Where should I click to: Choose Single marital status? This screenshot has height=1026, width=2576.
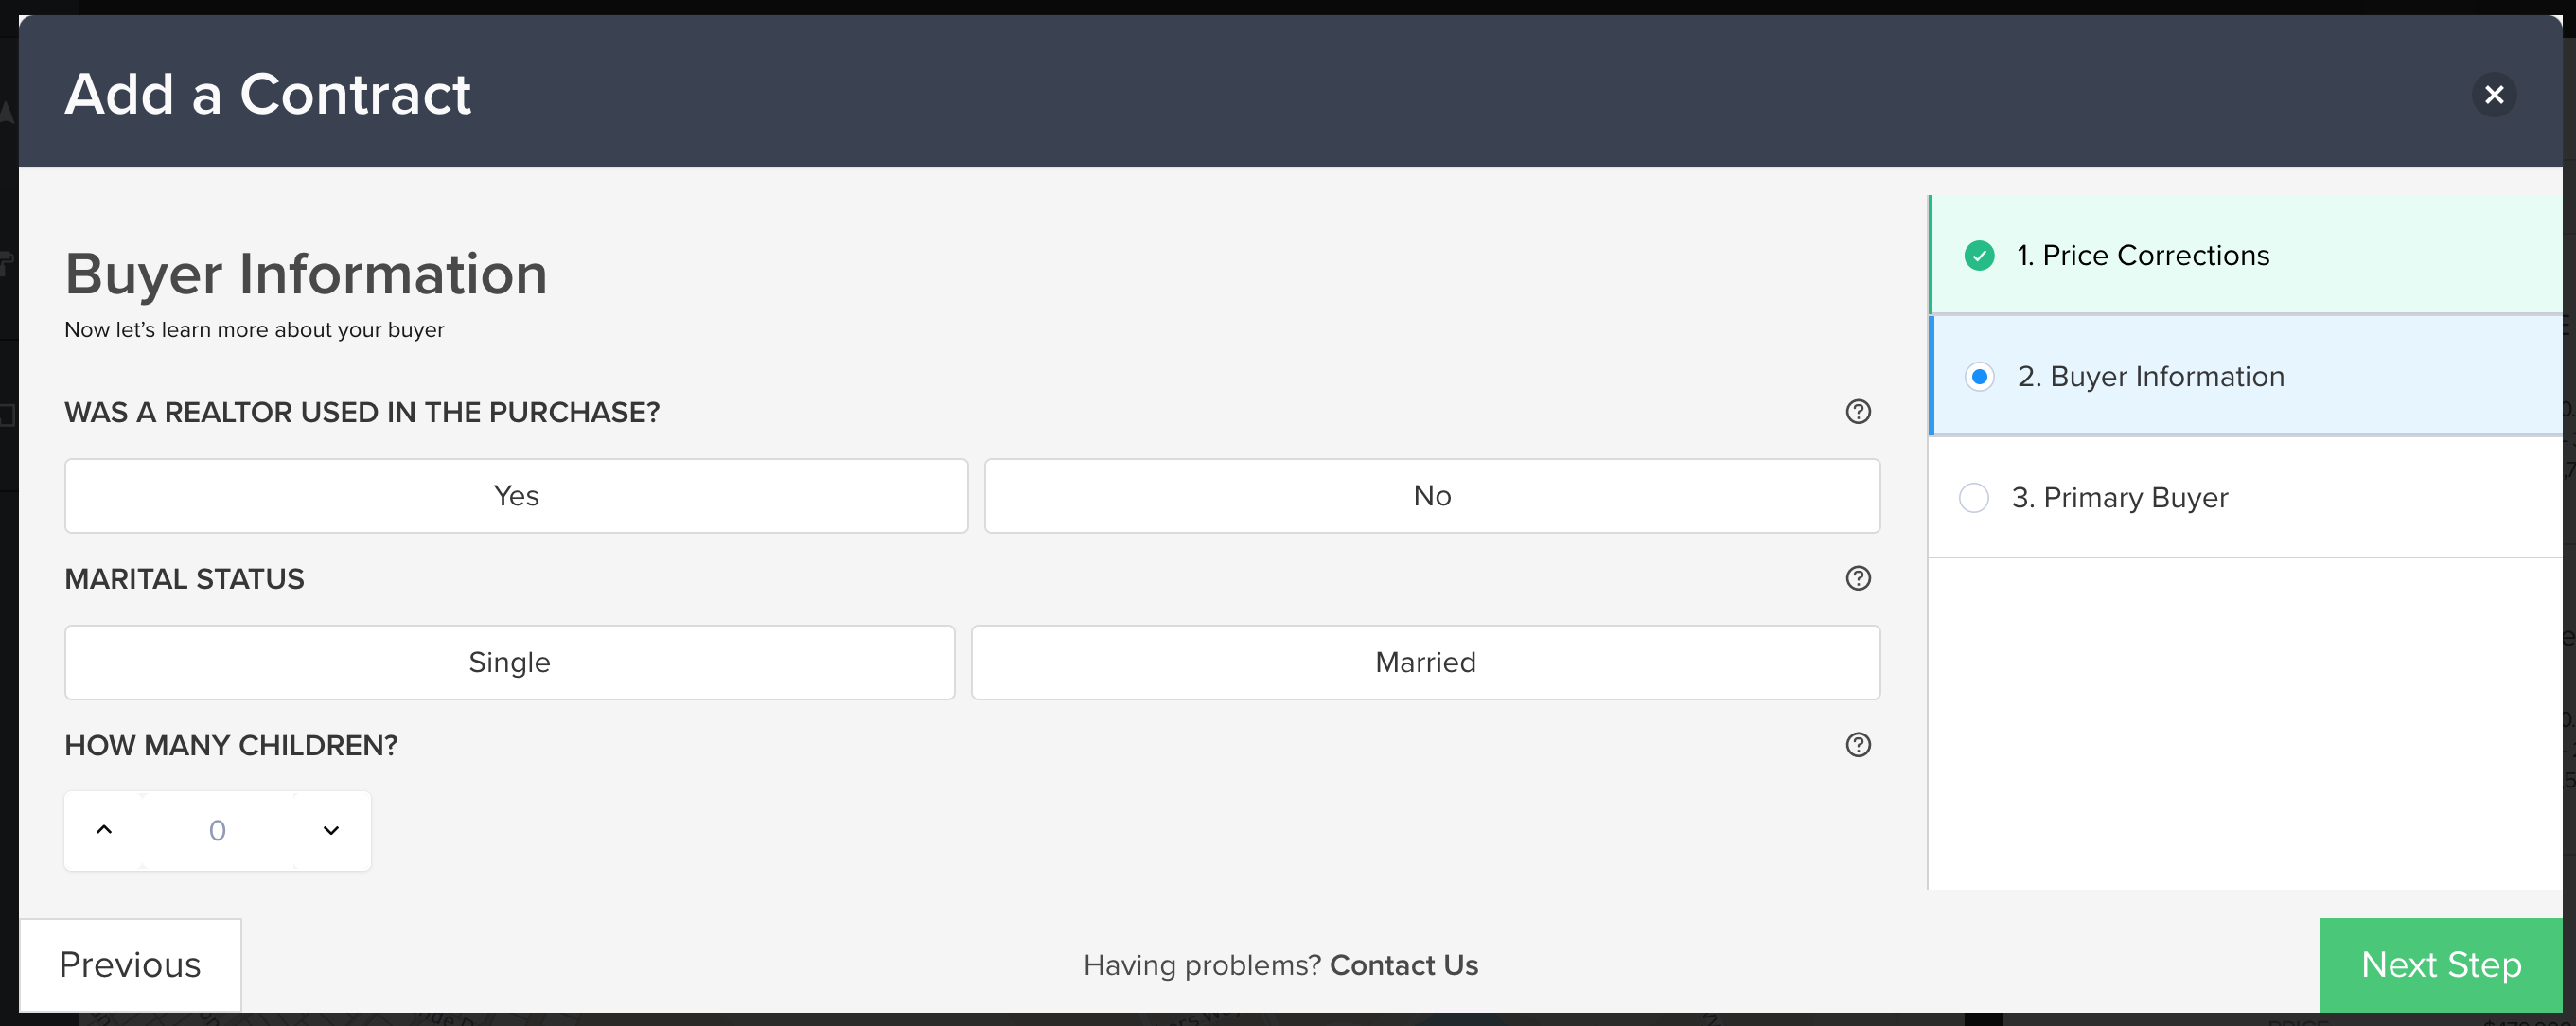click(x=510, y=663)
